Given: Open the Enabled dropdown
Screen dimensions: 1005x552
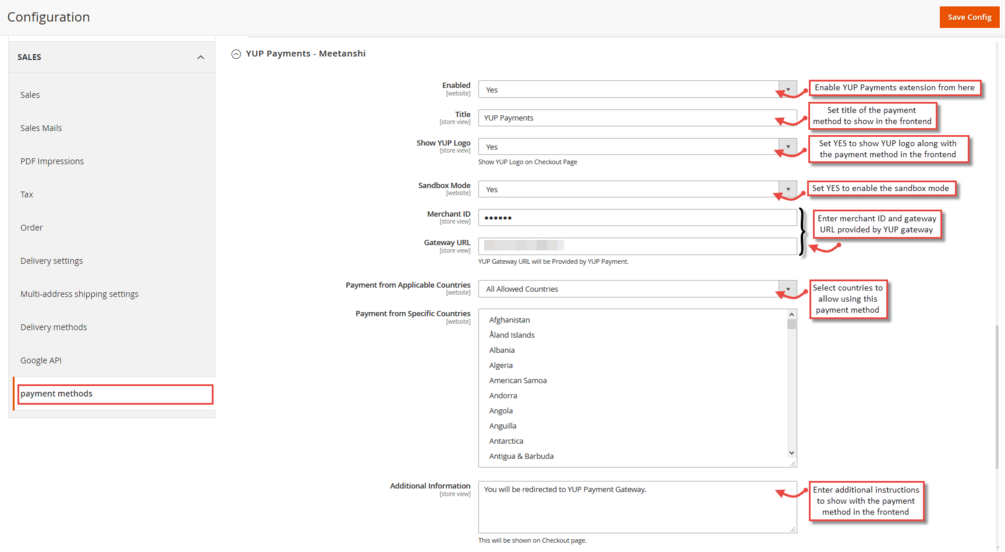Looking at the screenshot, I should [637, 90].
